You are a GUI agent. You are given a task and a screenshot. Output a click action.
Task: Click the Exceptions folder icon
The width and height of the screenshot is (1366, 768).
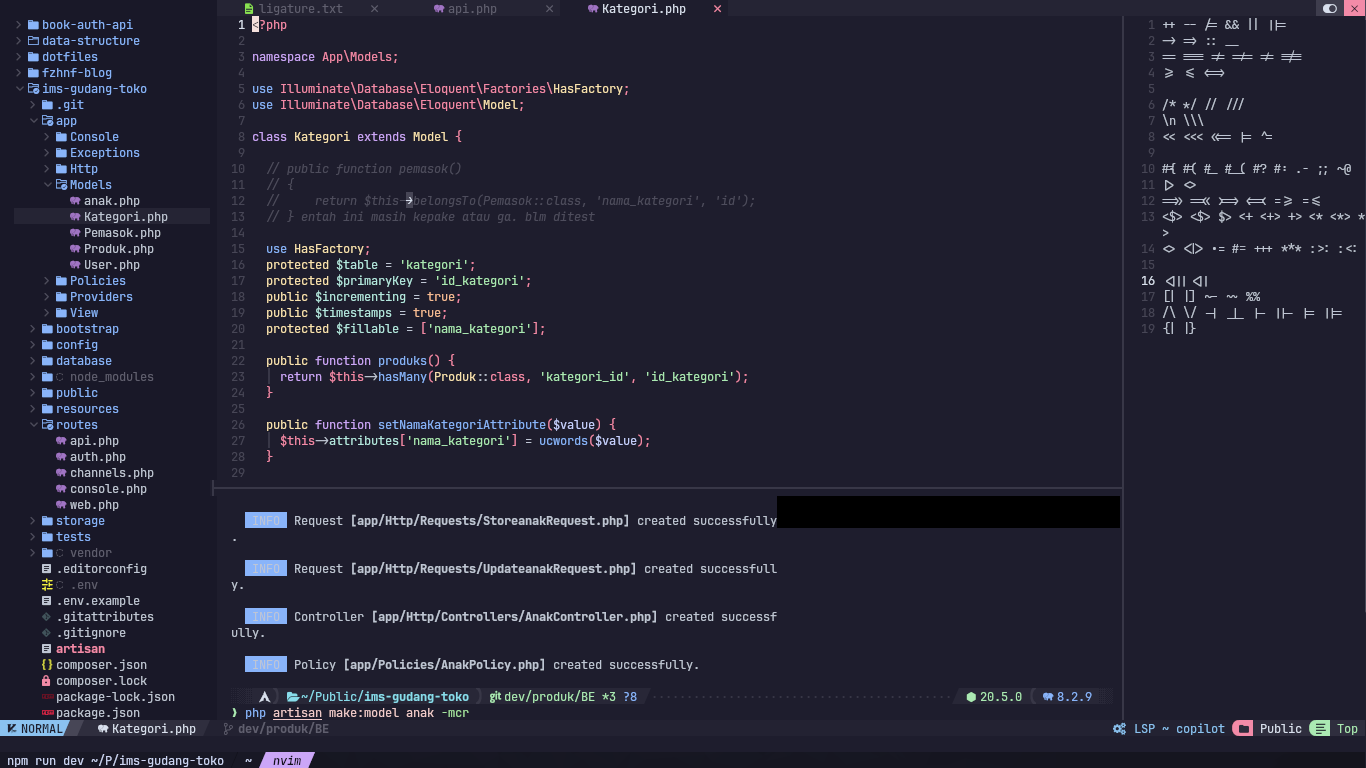[x=61, y=153]
